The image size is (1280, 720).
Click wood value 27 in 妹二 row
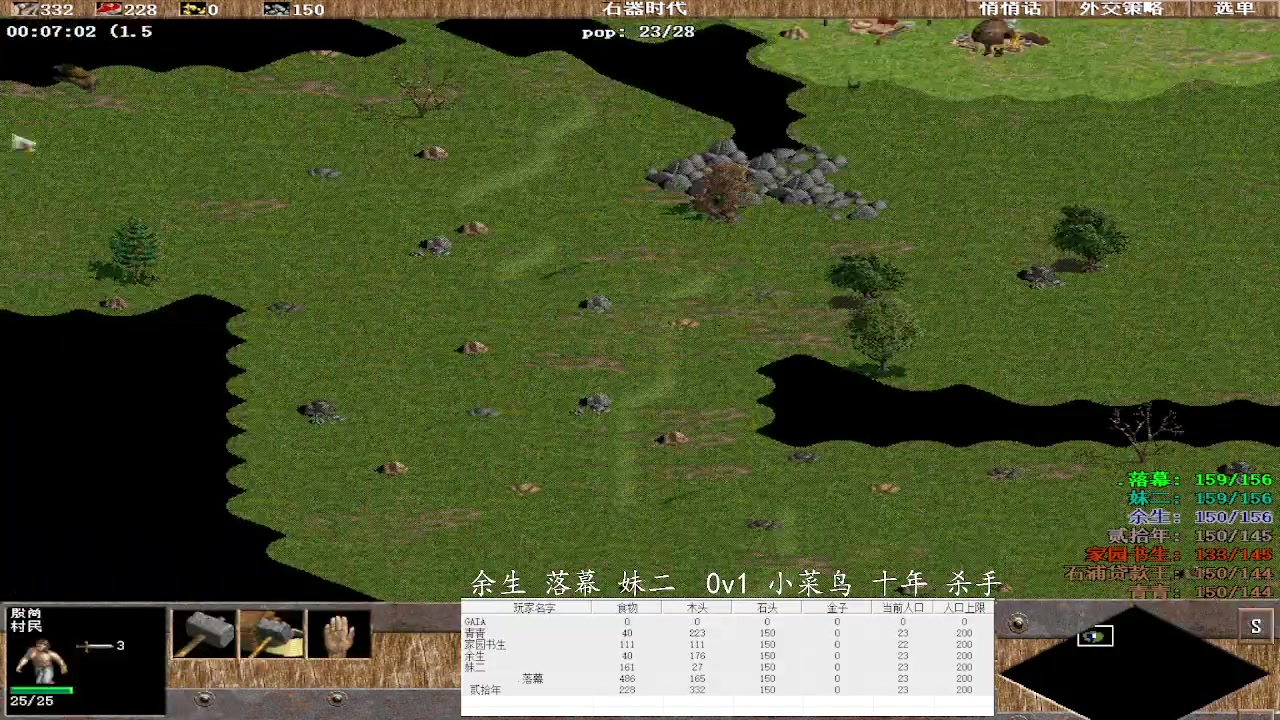(x=697, y=667)
